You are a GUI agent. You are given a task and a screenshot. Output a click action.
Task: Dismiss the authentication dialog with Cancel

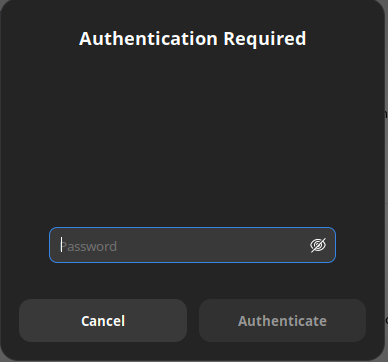(103, 320)
